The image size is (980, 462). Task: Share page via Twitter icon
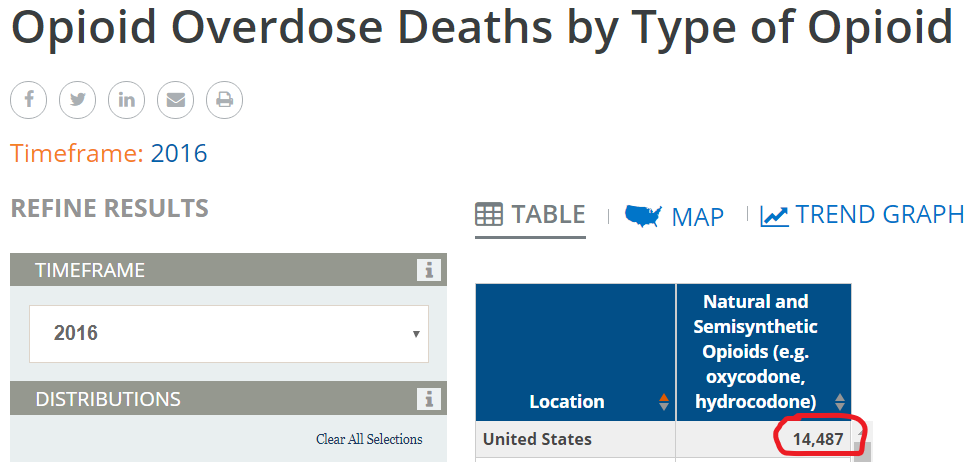point(78,100)
